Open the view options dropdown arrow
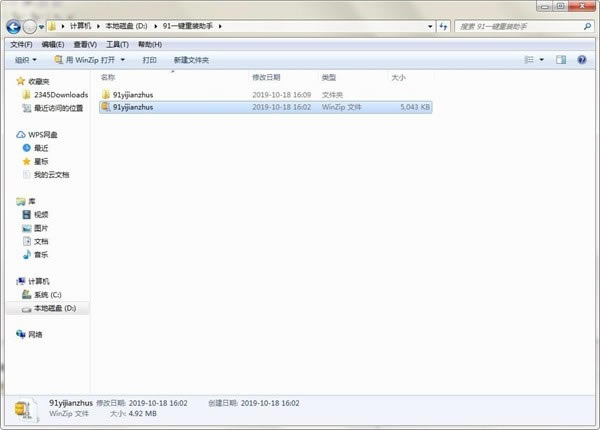 pyautogui.click(x=541, y=60)
